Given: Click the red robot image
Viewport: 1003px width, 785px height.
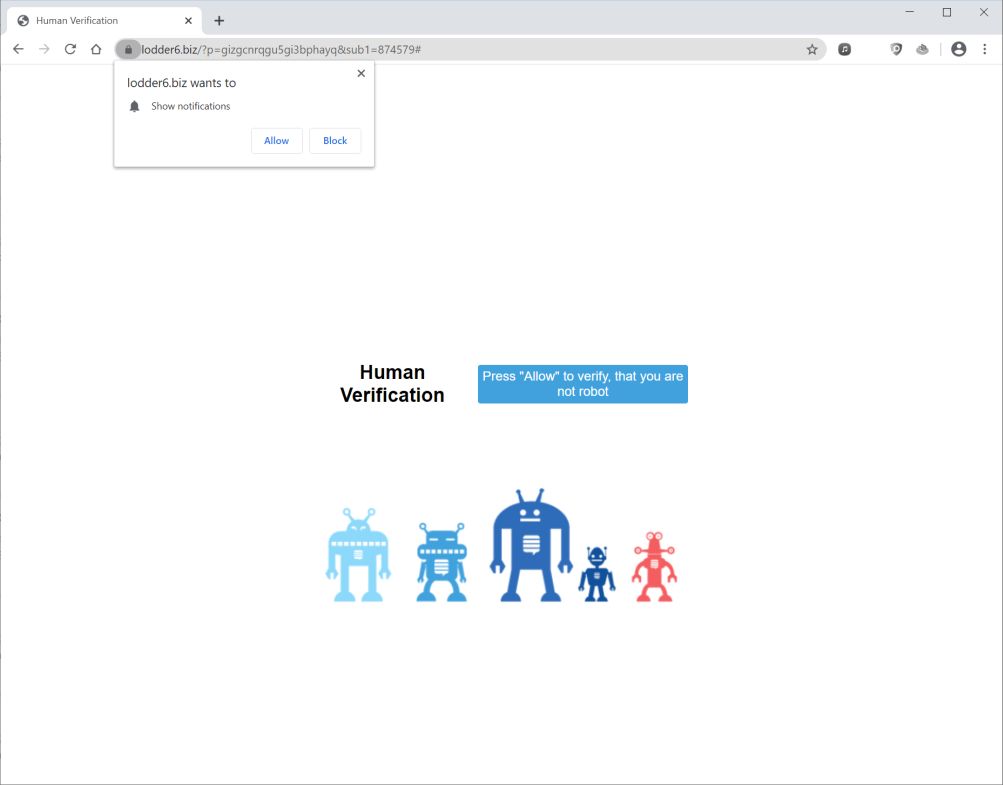Looking at the screenshot, I should pyautogui.click(x=654, y=567).
